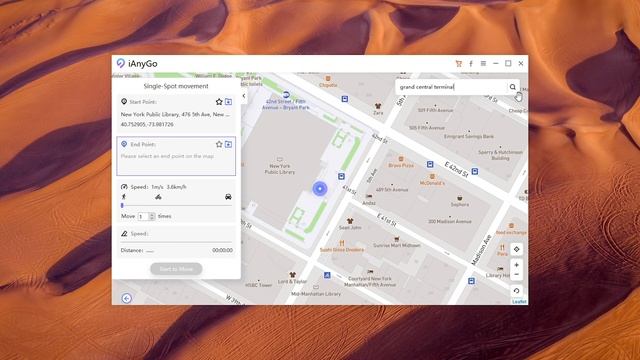
Task: Click the 489 5th Avenue label
Action: (x=392, y=189)
